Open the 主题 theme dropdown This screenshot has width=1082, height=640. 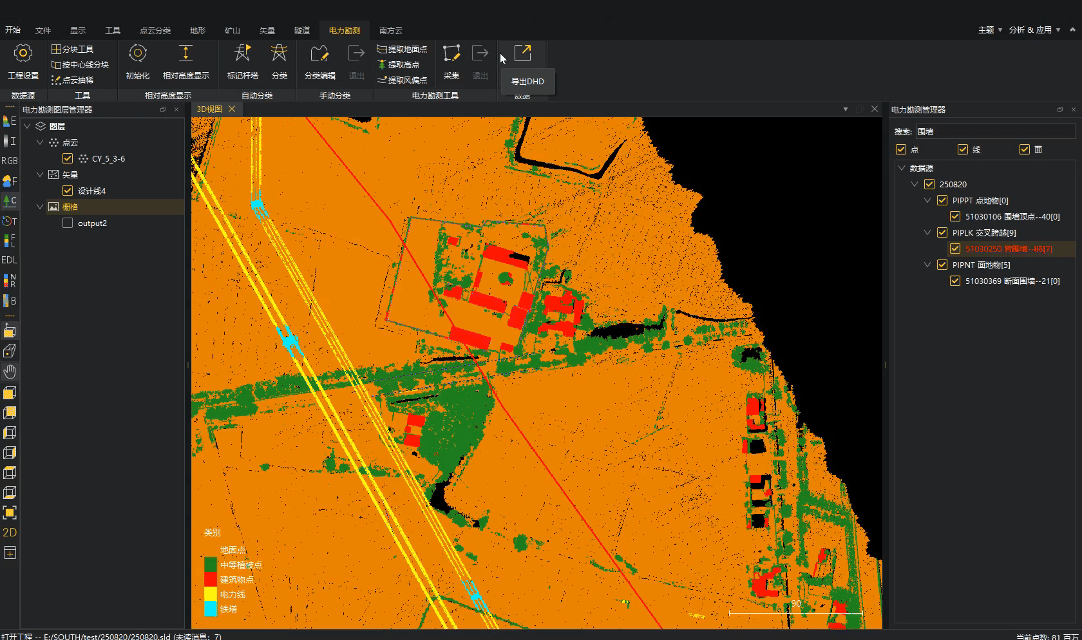990,30
